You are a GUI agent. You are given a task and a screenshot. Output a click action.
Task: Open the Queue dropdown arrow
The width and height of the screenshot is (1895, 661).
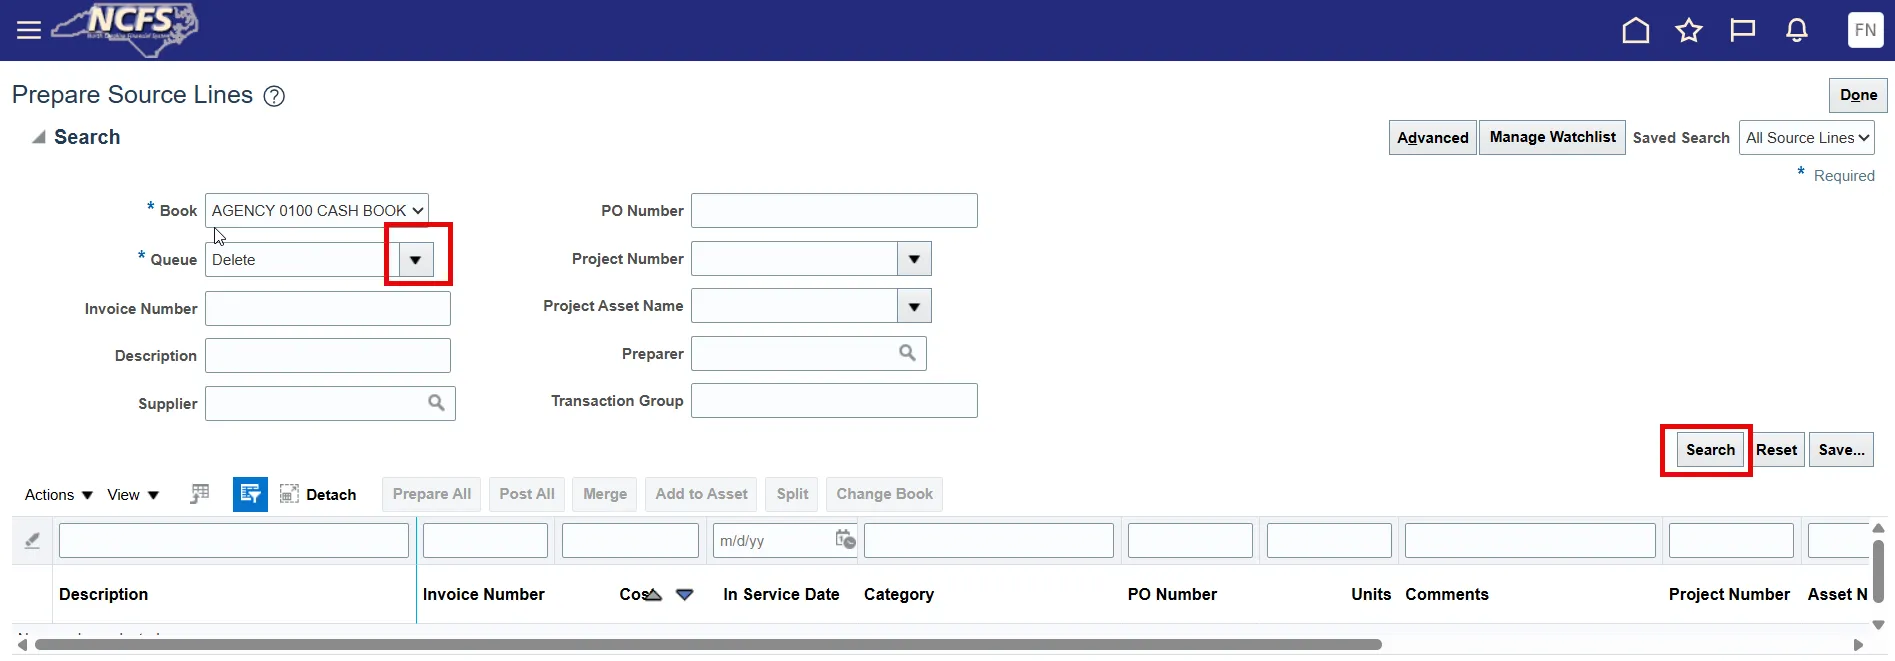(x=415, y=260)
